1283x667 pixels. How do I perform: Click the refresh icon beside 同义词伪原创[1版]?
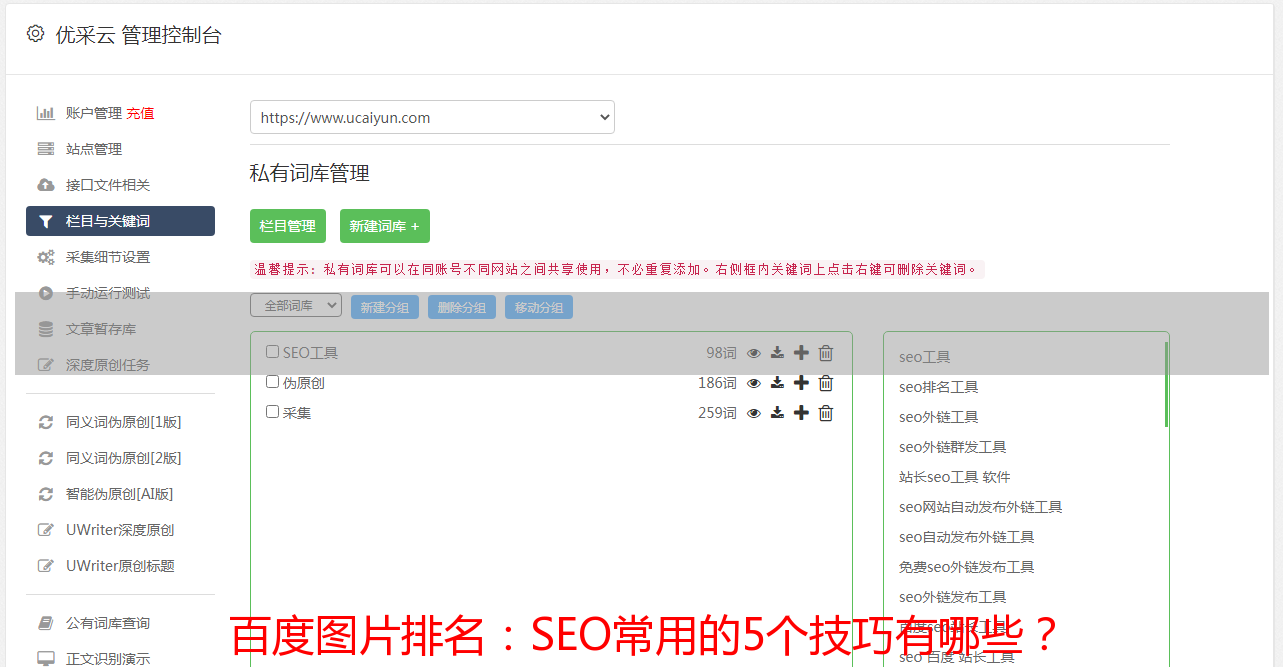point(45,422)
